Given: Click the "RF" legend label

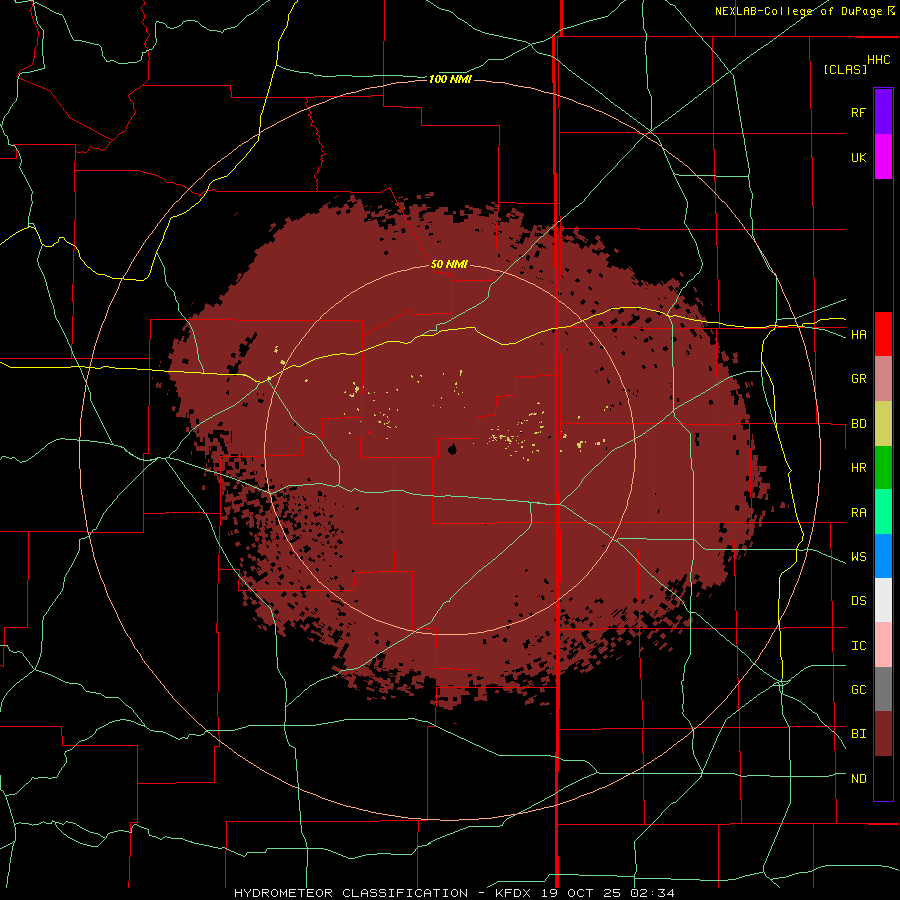Looking at the screenshot, I should tap(858, 112).
